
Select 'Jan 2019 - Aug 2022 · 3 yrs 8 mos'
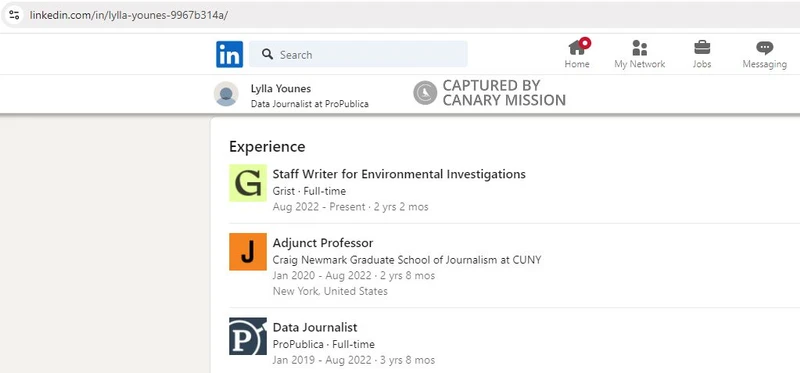coord(354,360)
